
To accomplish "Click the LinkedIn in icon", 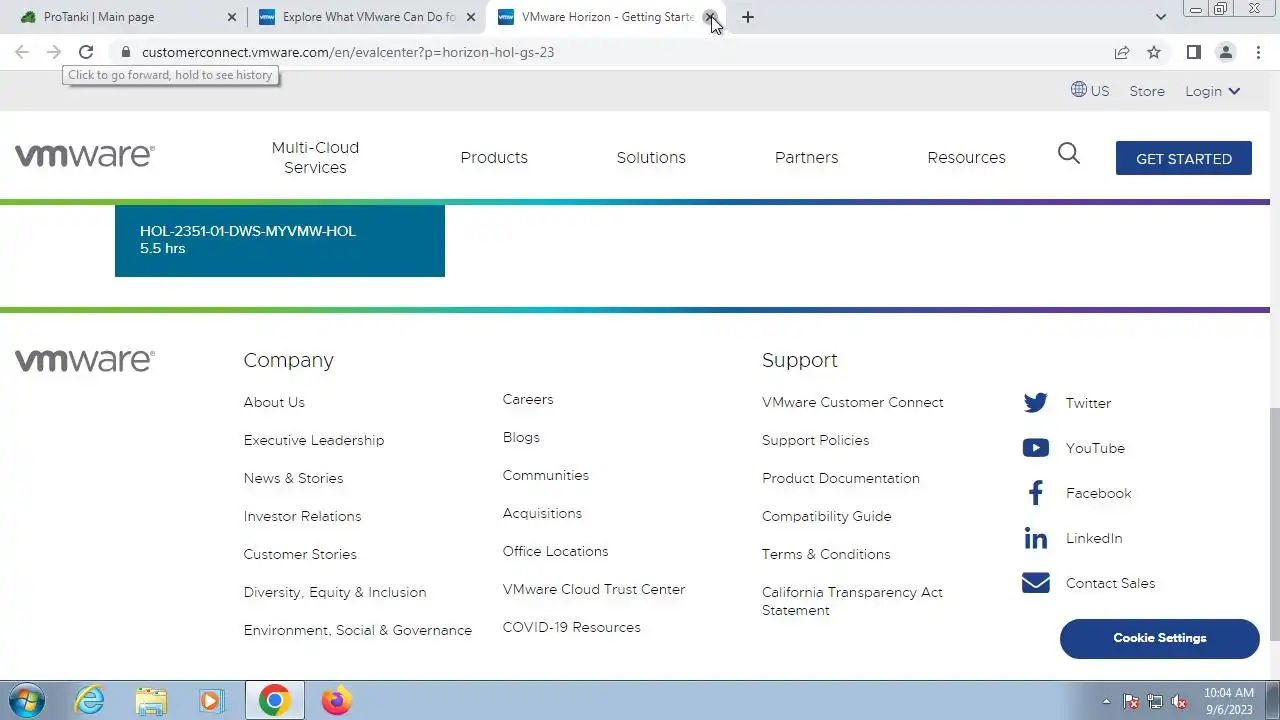I will point(1036,538).
